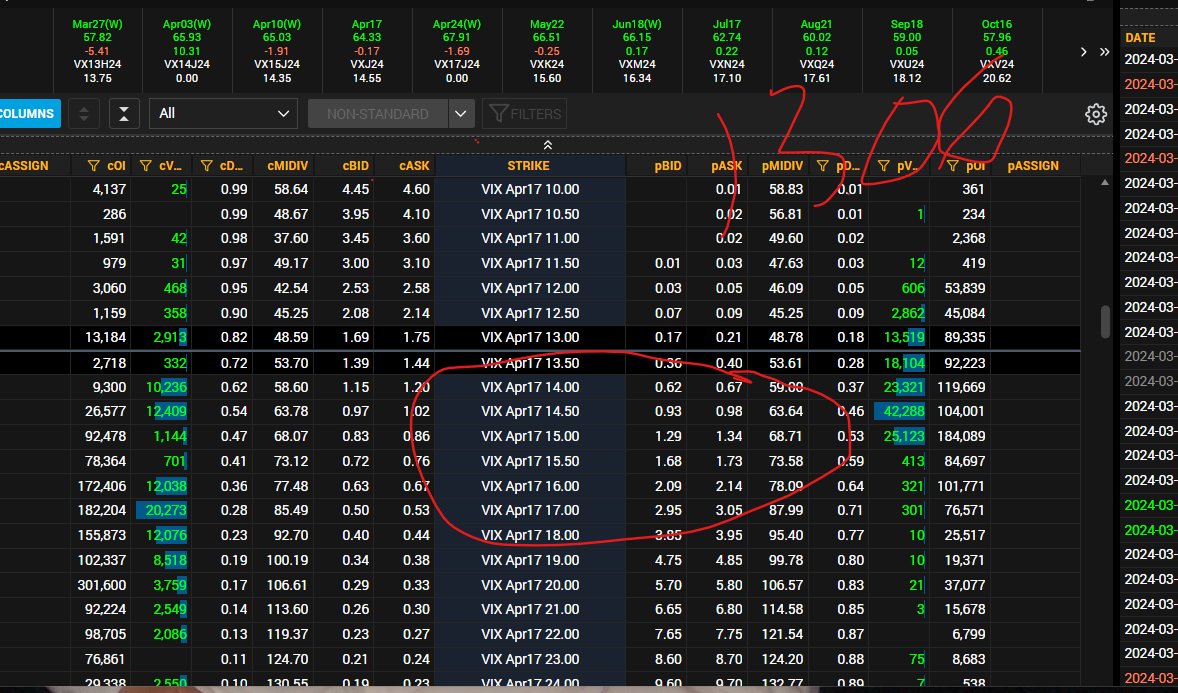Screen dimensions: 1178x693
Task: Select the Jun18(W) expiration tab
Action: (x=637, y=51)
